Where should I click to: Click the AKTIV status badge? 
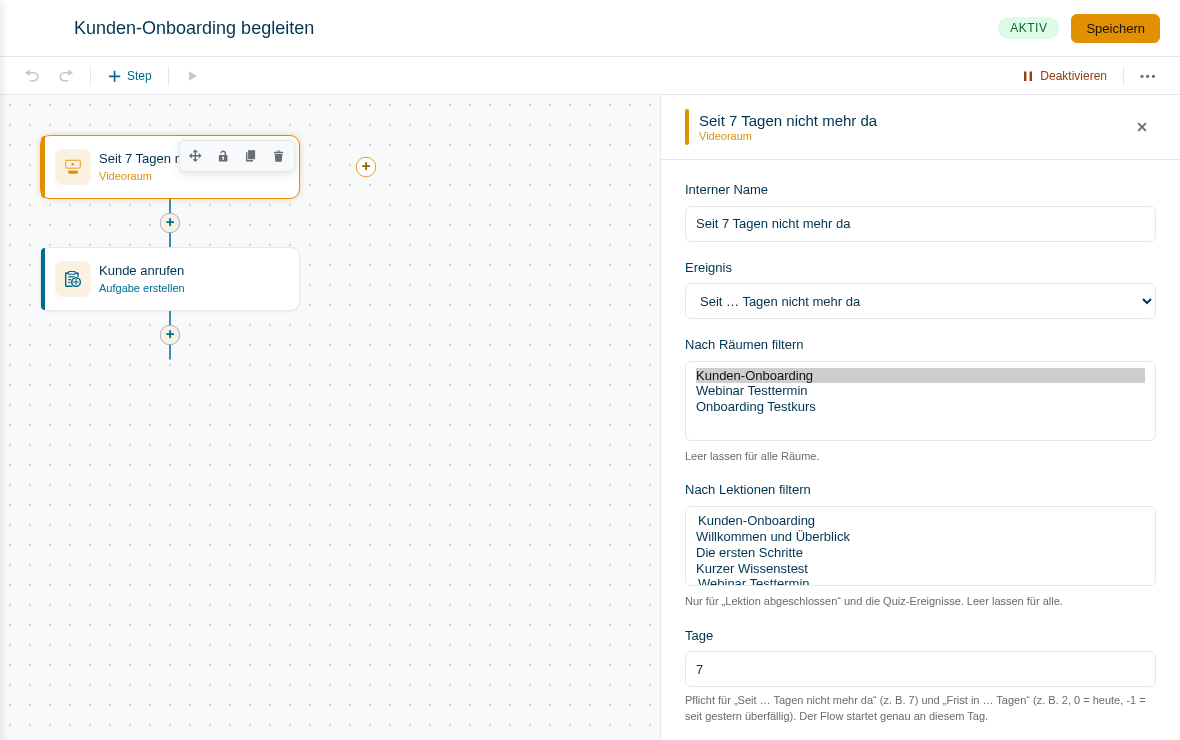pos(1028,28)
